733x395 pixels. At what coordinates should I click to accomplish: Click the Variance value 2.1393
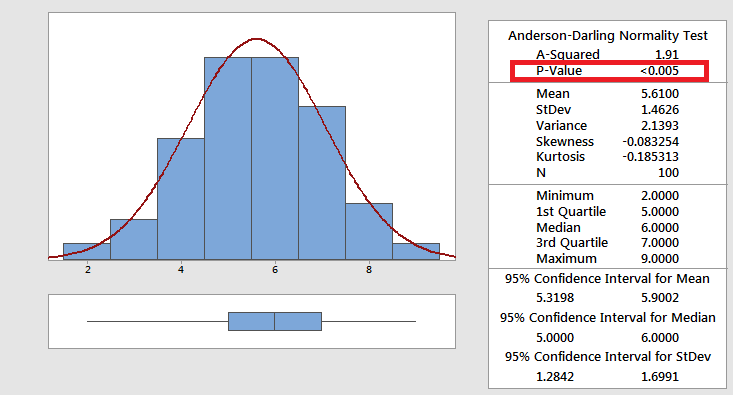660,126
